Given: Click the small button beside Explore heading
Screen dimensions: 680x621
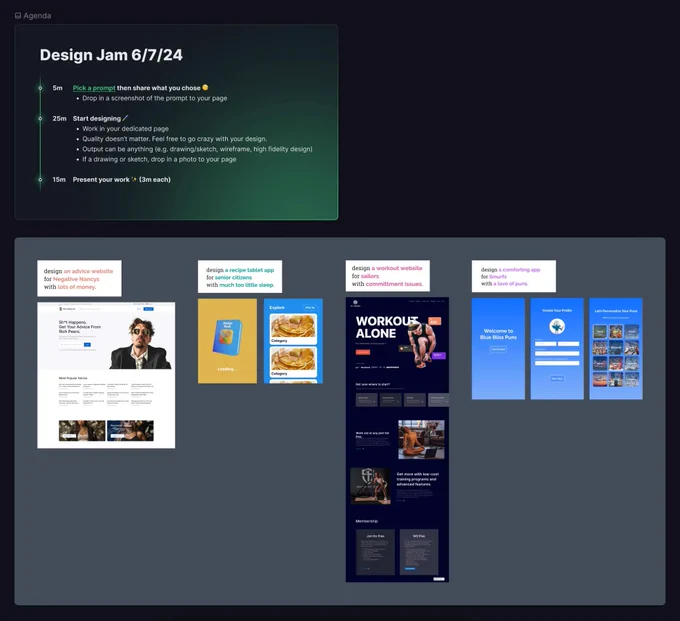Looking at the screenshot, I should tap(310, 307).
